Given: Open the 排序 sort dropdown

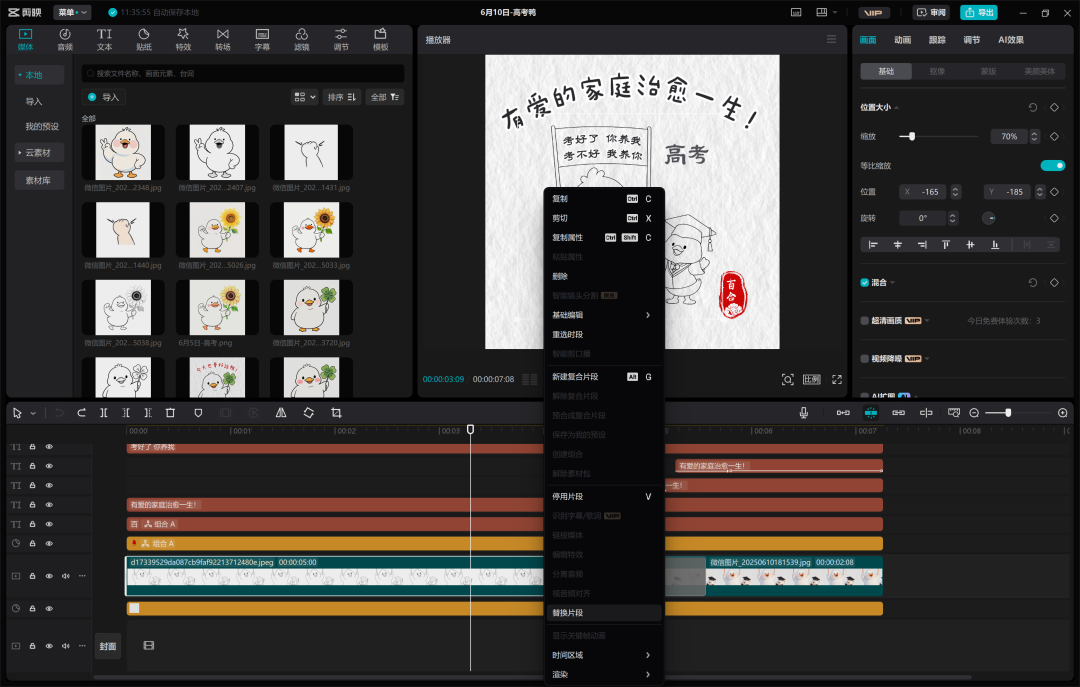Looking at the screenshot, I should [342, 97].
